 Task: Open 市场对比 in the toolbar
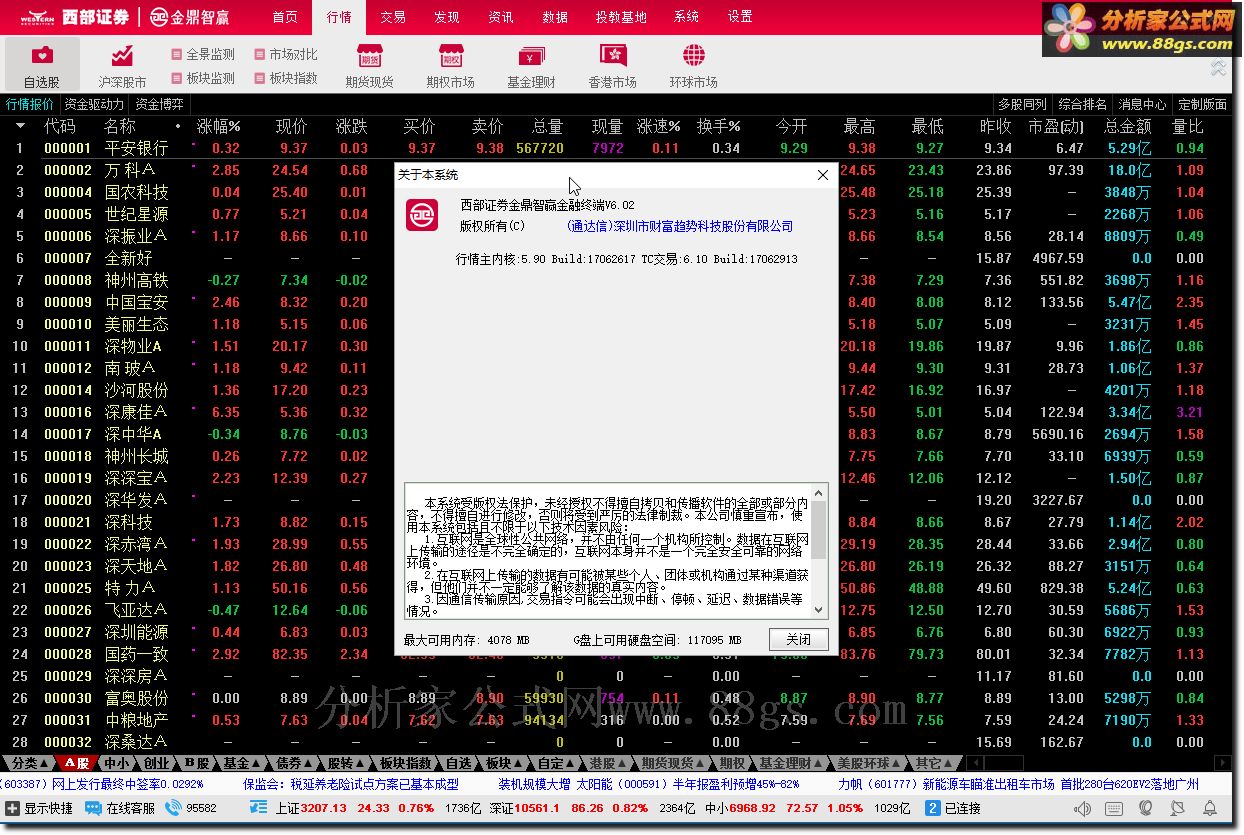point(286,54)
